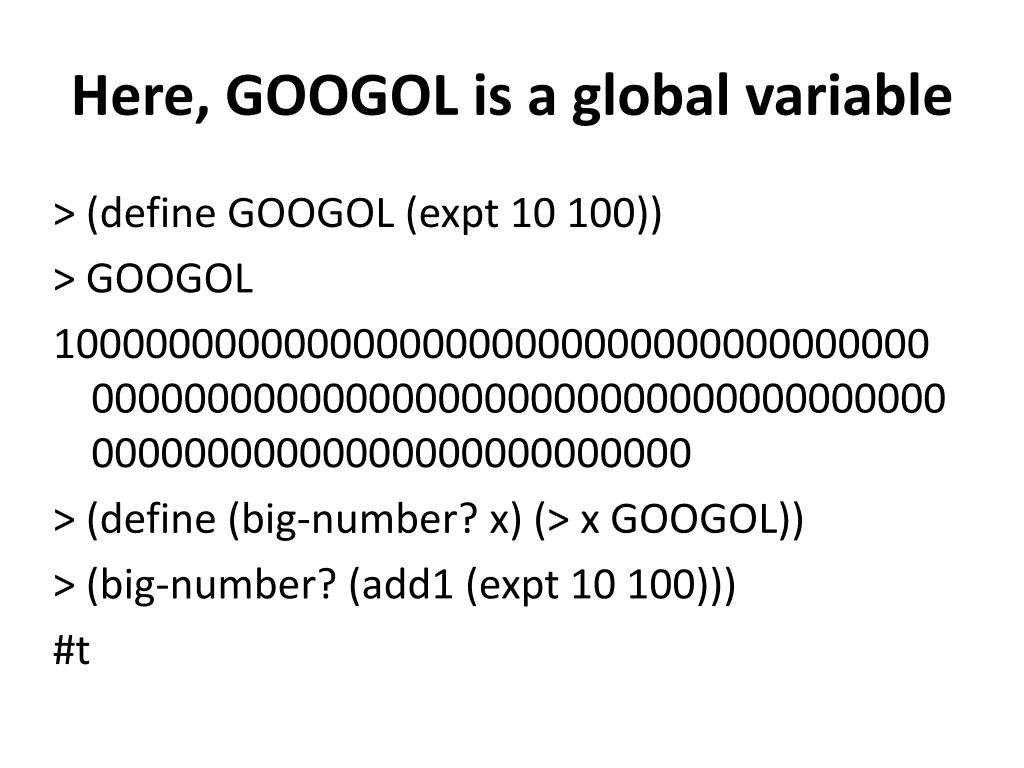Screen dimensions: 1024x768
Task: Click the prompt symbol before define GOOGOL
Action: (x=64, y=215)
